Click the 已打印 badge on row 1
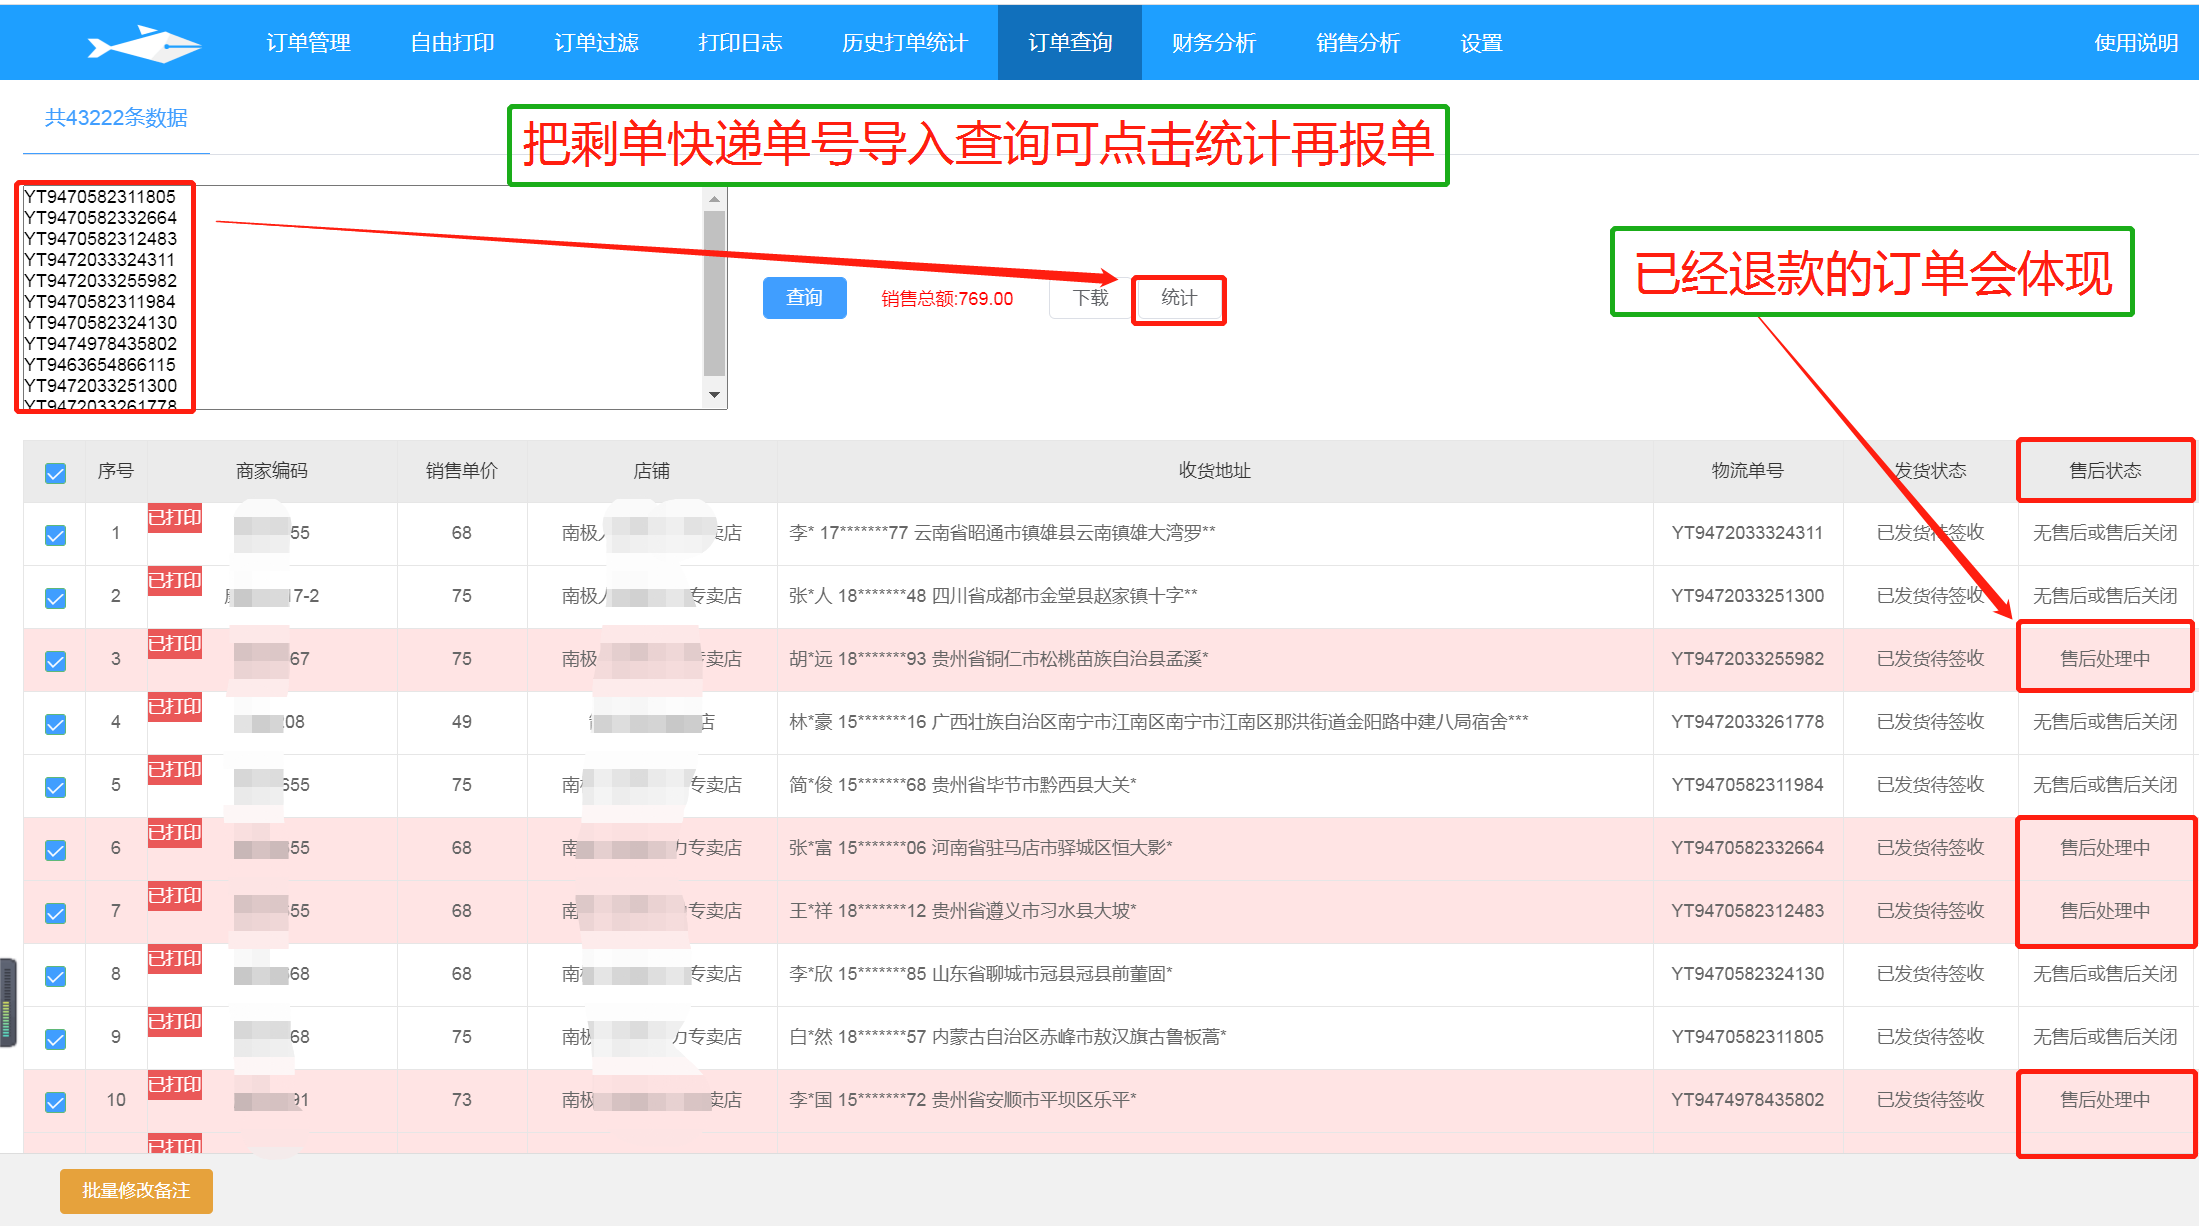The width and height of the screenshot is (2199, 1226). (175, 518)
